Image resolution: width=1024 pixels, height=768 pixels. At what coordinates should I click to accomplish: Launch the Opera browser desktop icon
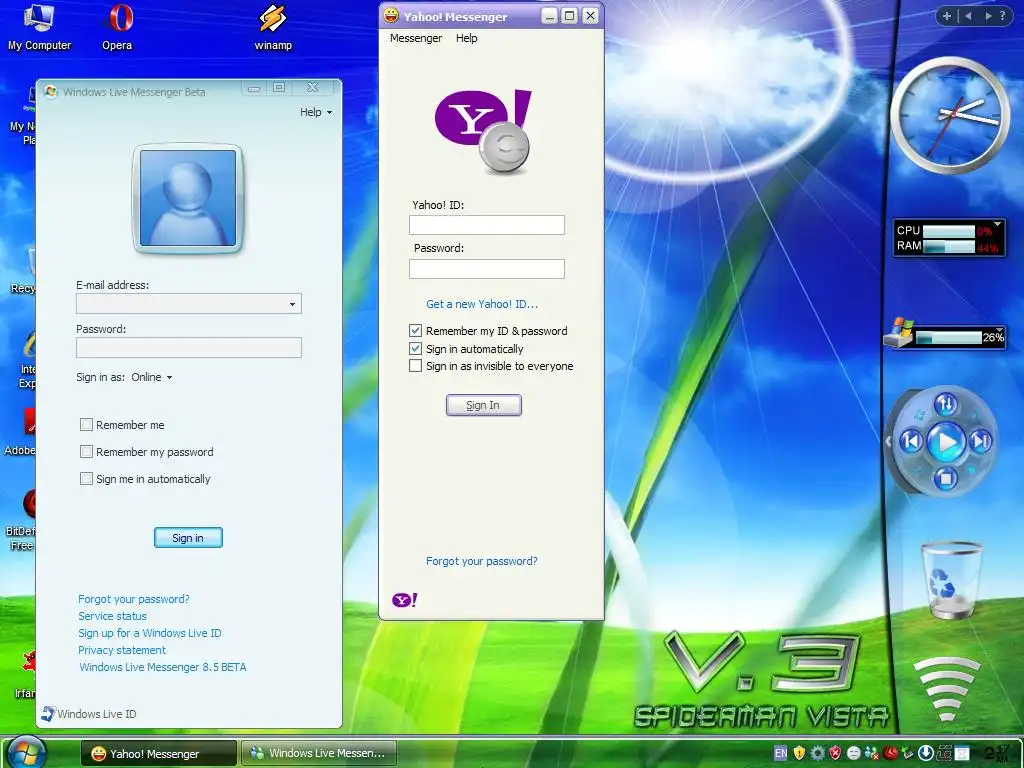click(118, 26)
